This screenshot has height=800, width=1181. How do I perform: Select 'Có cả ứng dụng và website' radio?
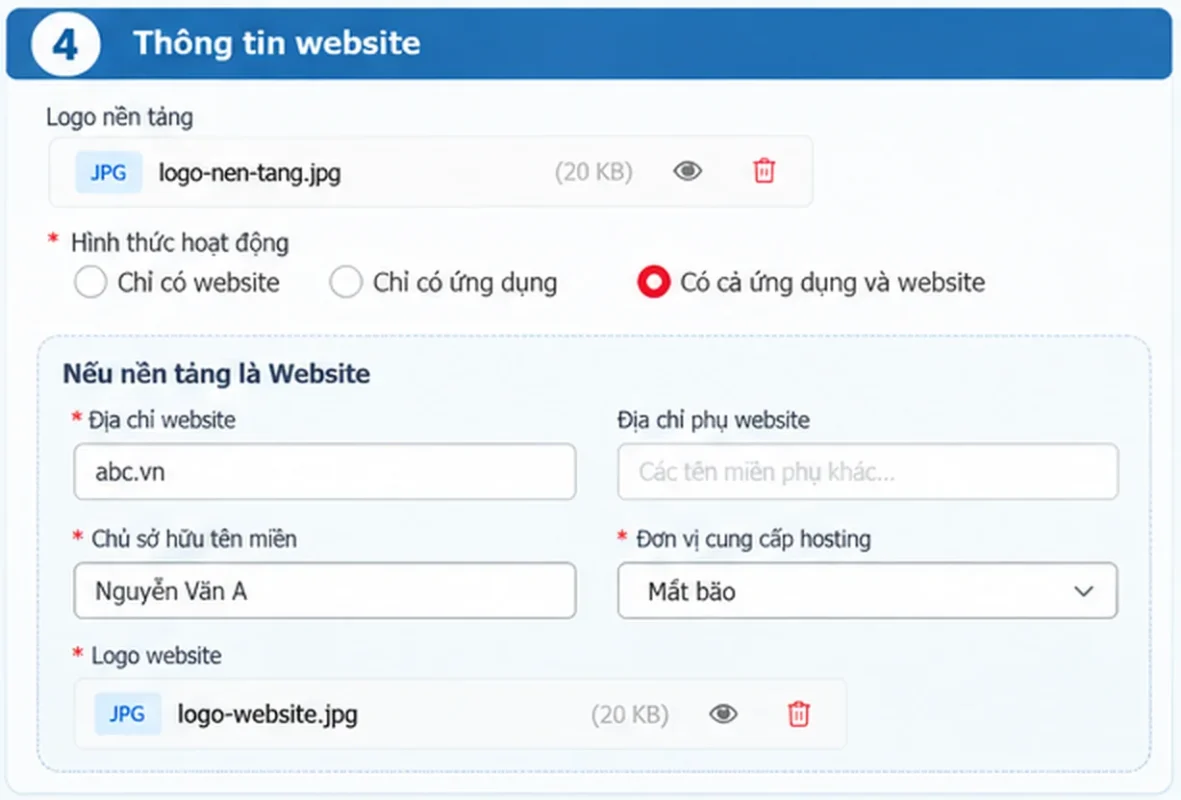click(x=653, y=282)
